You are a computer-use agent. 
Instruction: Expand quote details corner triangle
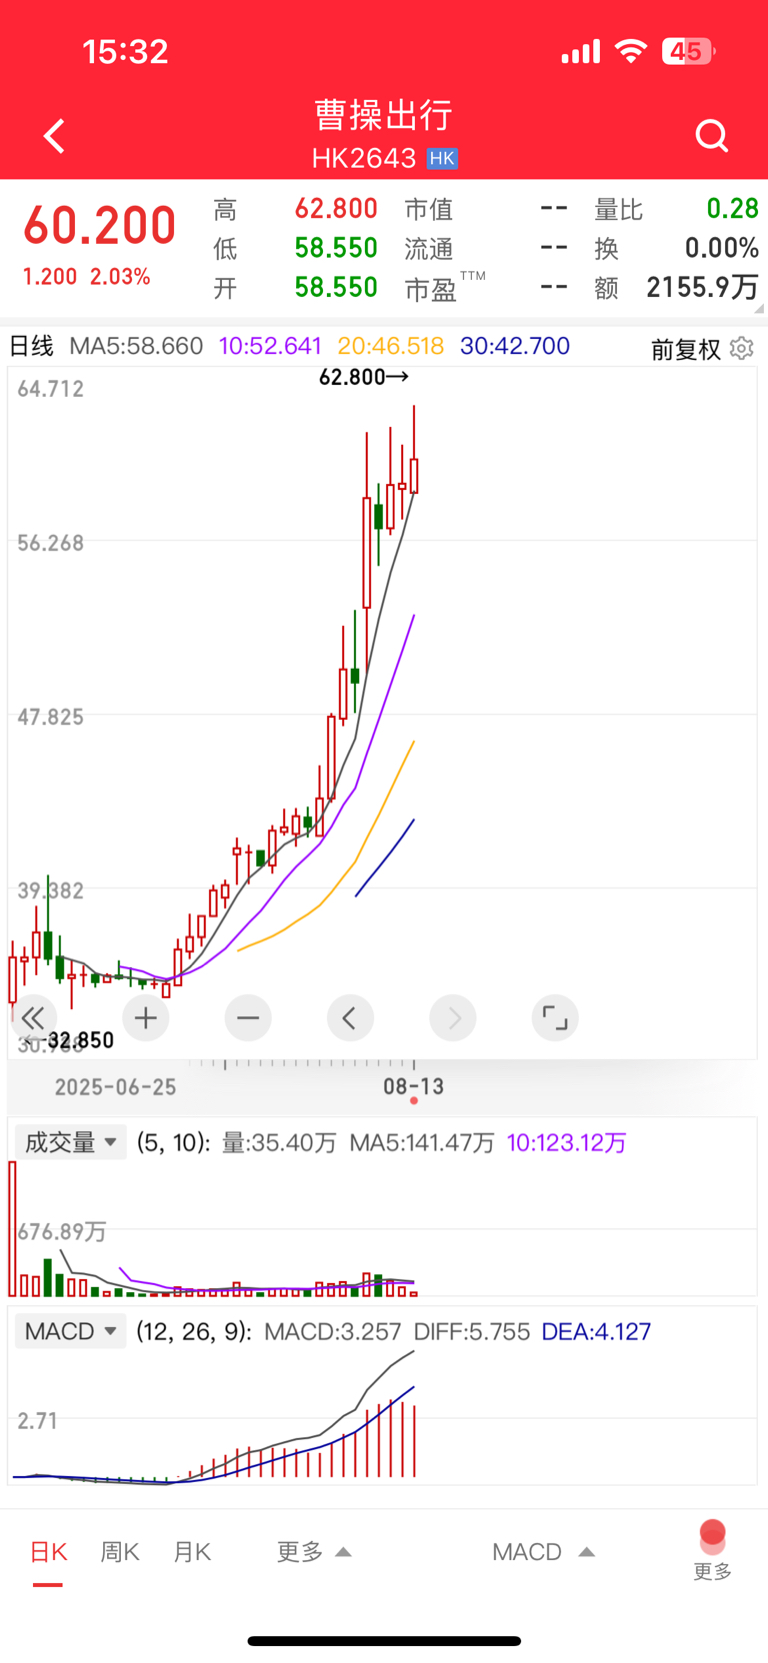pos(757,310)
